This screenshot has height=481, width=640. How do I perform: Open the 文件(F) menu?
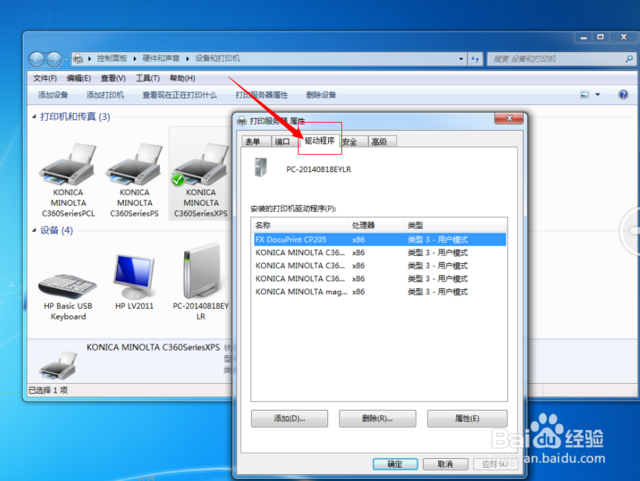(x=45, y=78)
